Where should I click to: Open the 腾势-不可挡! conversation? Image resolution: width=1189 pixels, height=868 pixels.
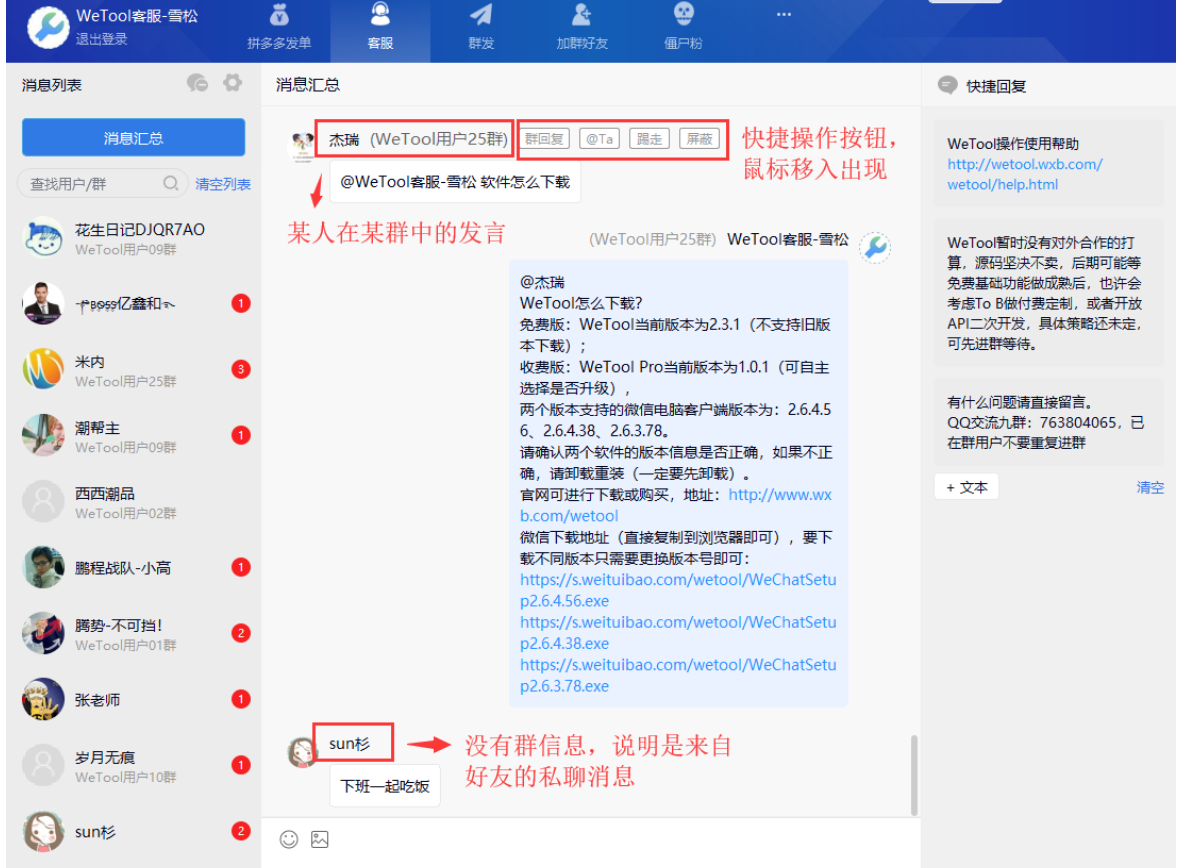133,634
